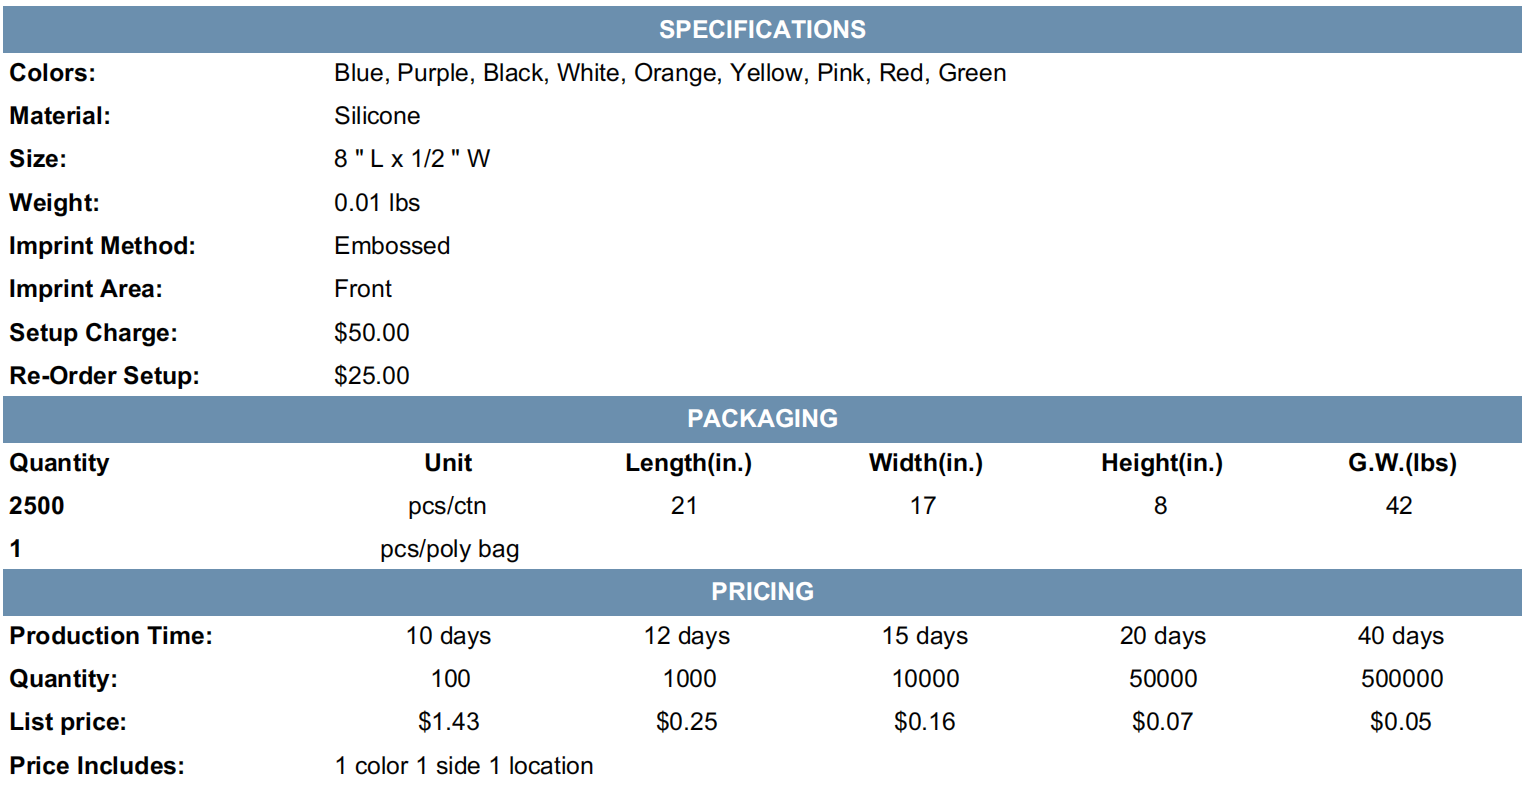
Task: Click the size value 8" L x 1/2" W
Action: [x=412, y=159]
